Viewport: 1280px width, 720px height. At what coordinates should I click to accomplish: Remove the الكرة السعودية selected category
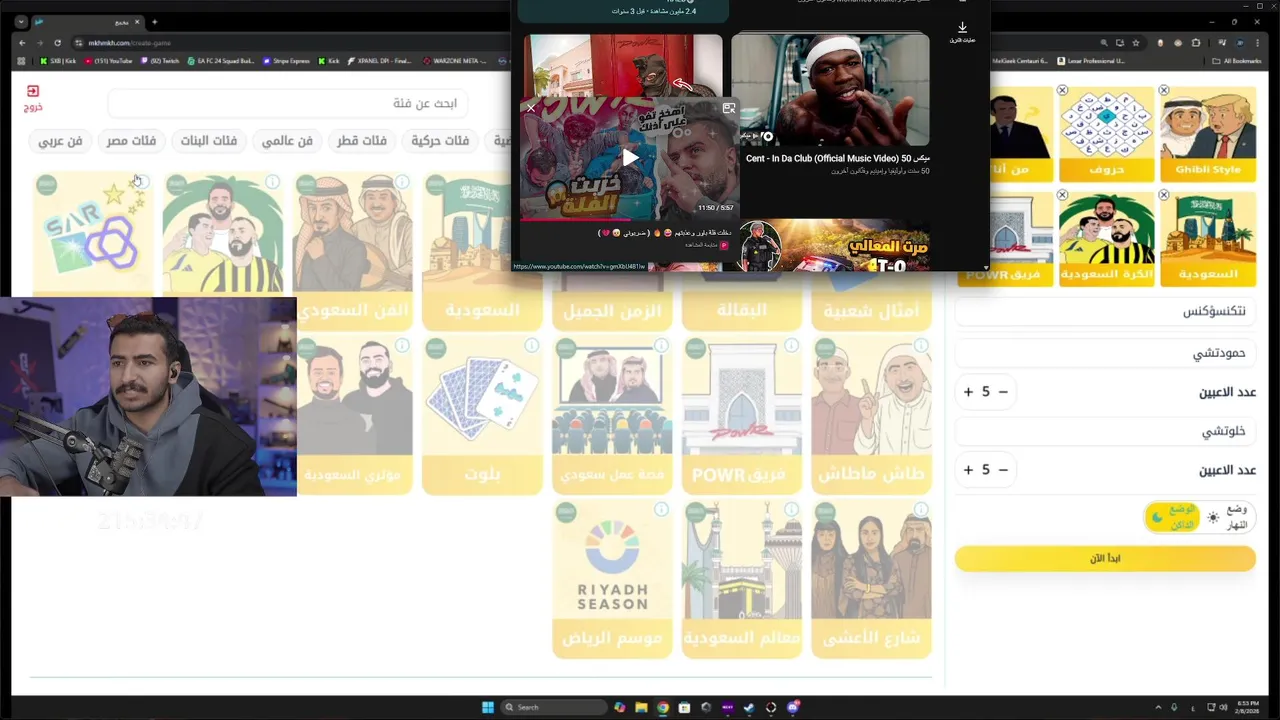coord(1063,195)
